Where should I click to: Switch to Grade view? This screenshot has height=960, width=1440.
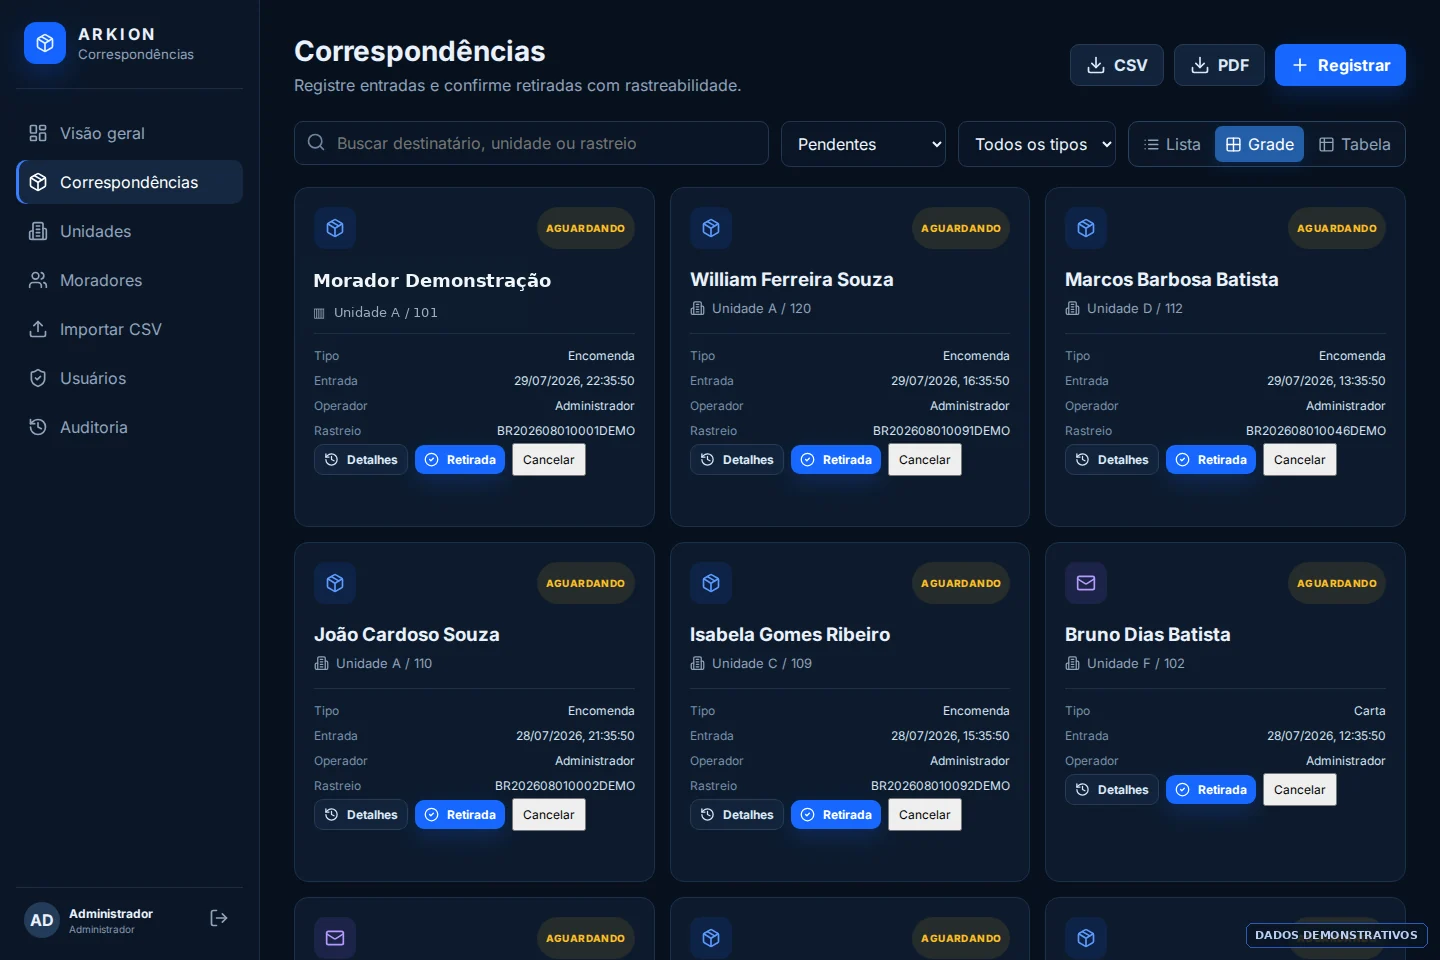click(x=1260, y=144)
